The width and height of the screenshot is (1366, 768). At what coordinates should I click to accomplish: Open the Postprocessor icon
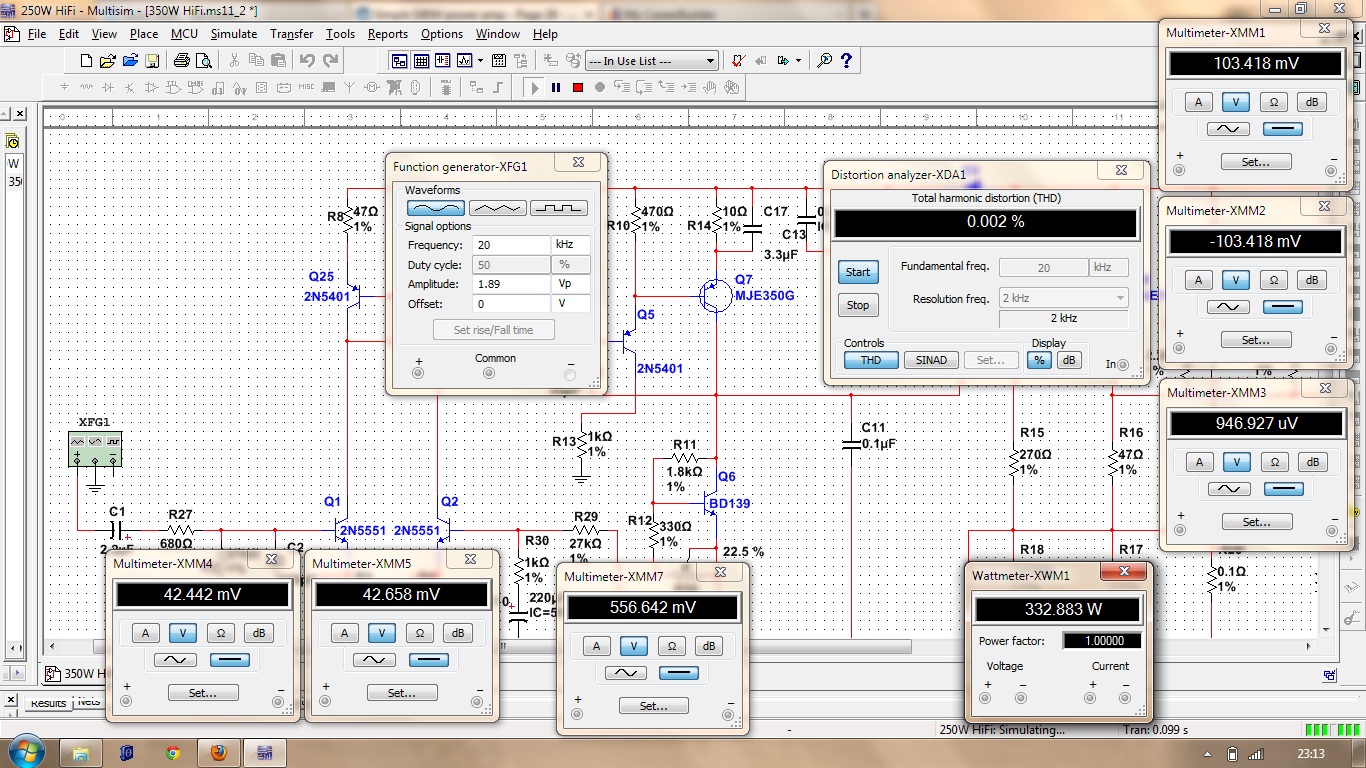pyautogui.click(x=500, y=61)
